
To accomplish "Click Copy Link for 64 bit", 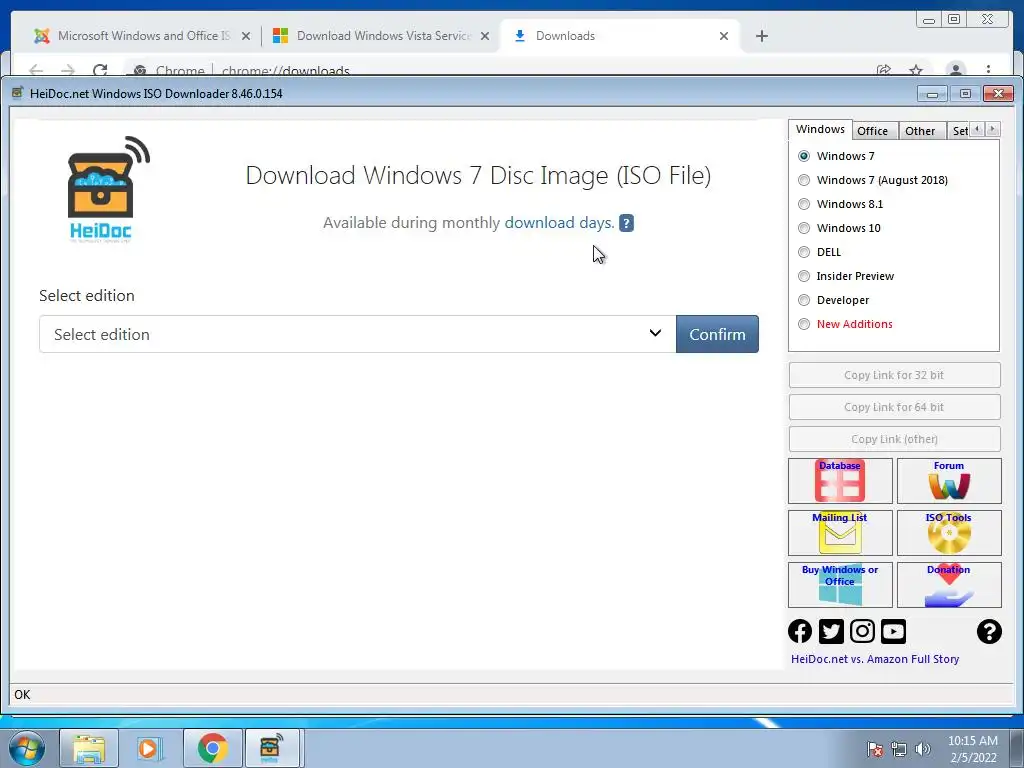I will click(894, 407).
